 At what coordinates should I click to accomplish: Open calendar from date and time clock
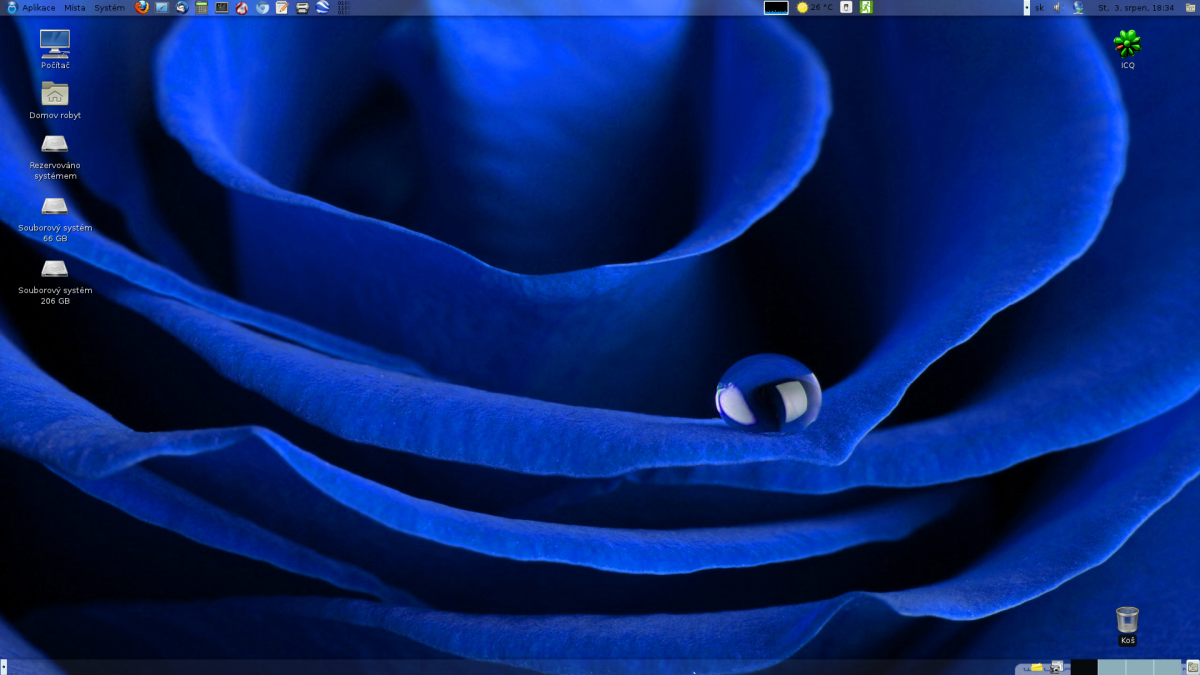(1136, 7)
